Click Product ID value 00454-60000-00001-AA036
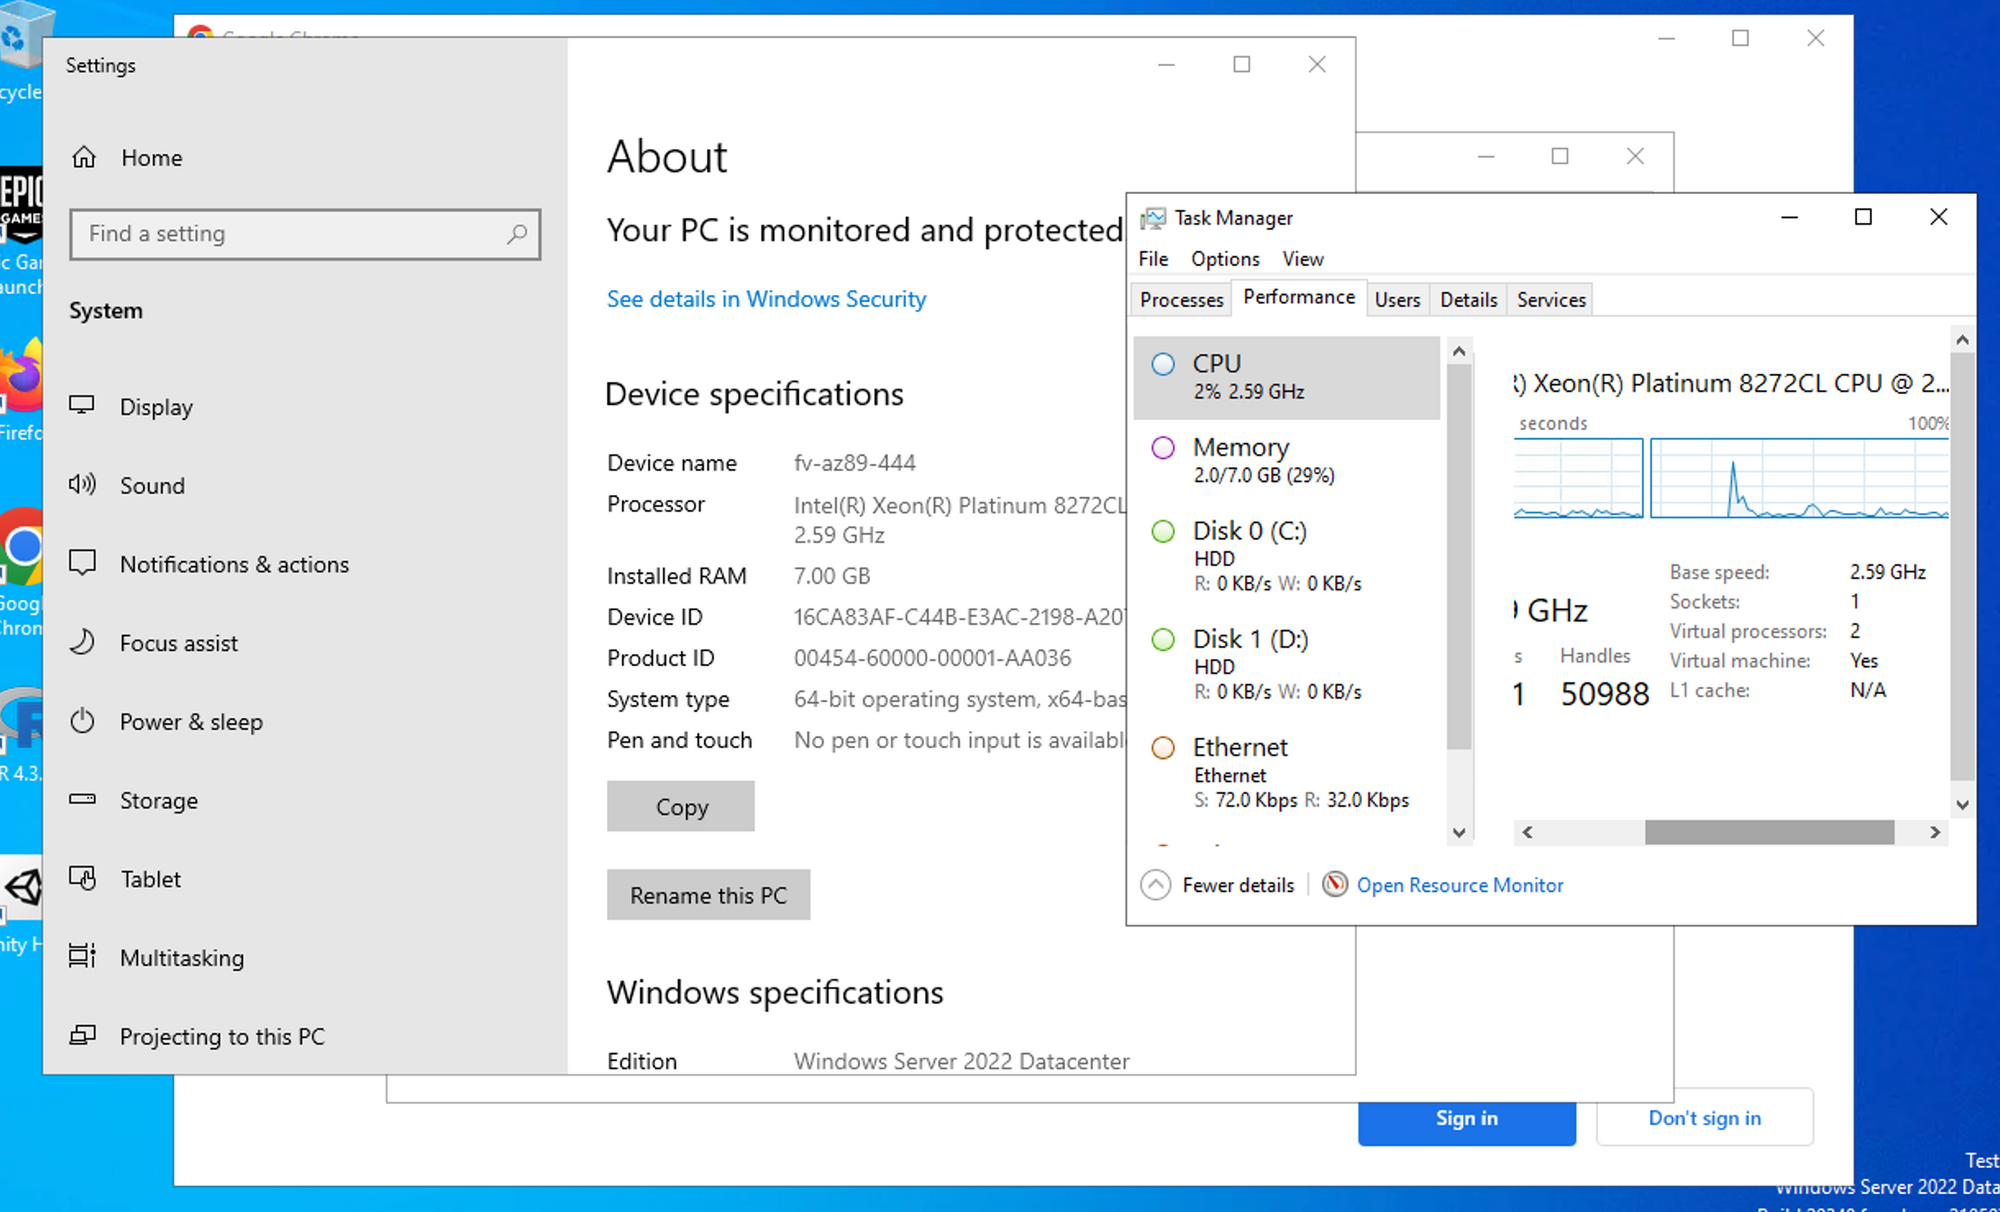Viewport: 2000px width, 1212px height. coord(932,658)
